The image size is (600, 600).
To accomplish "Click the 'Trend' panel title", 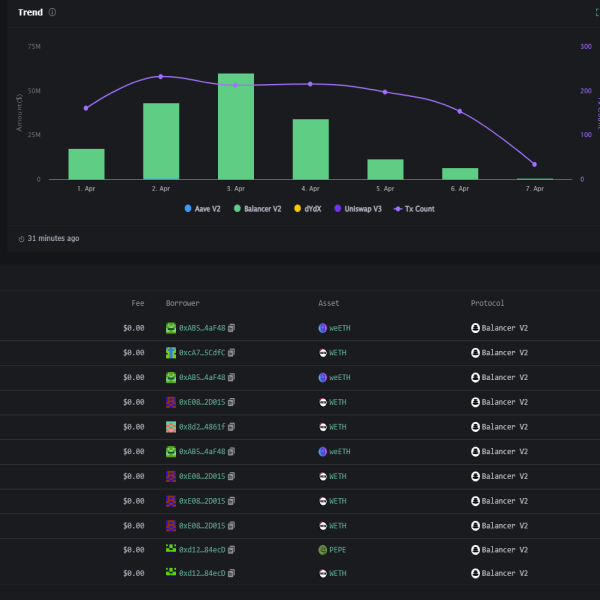I will coord(30,12).
